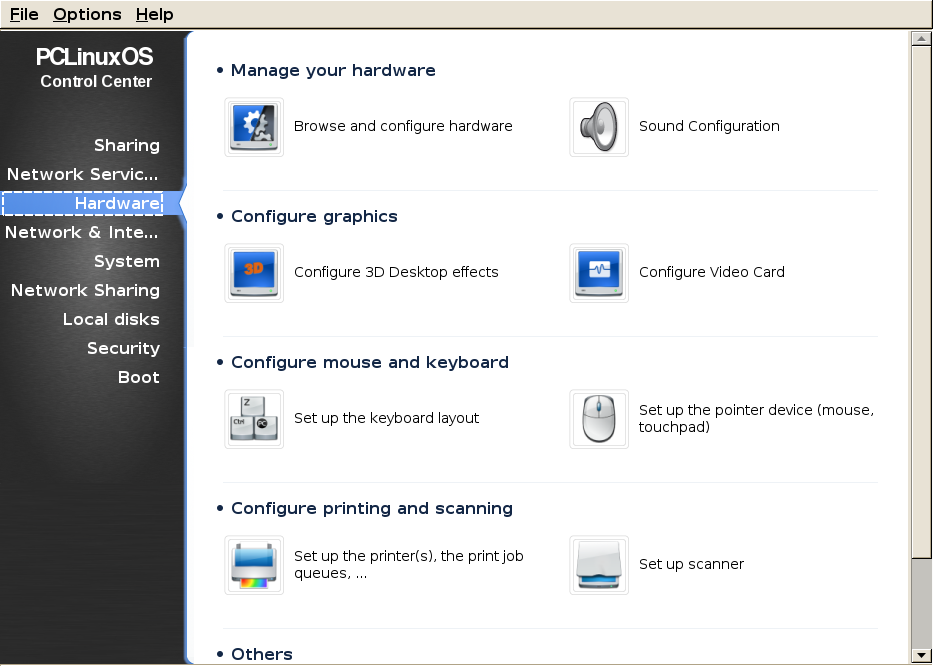
Task: Open the Configure Video Card icon
Action: click(599, 273)
